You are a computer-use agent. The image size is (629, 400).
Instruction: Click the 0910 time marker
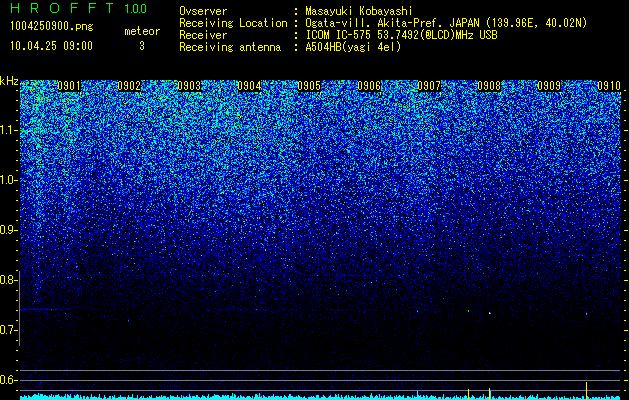[609, 86]
